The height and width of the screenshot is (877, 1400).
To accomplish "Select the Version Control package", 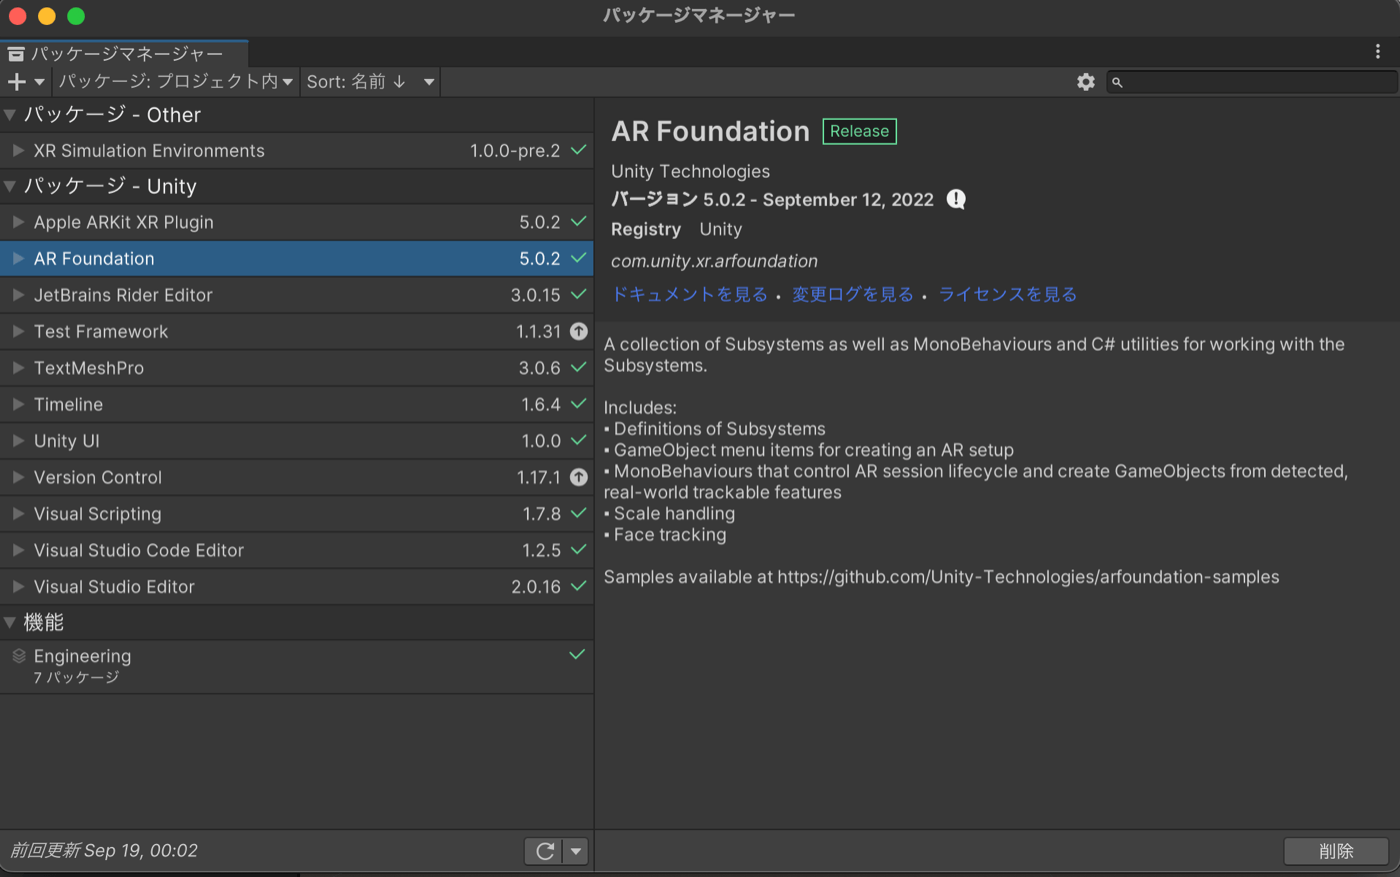I will [x=297, y=477].
